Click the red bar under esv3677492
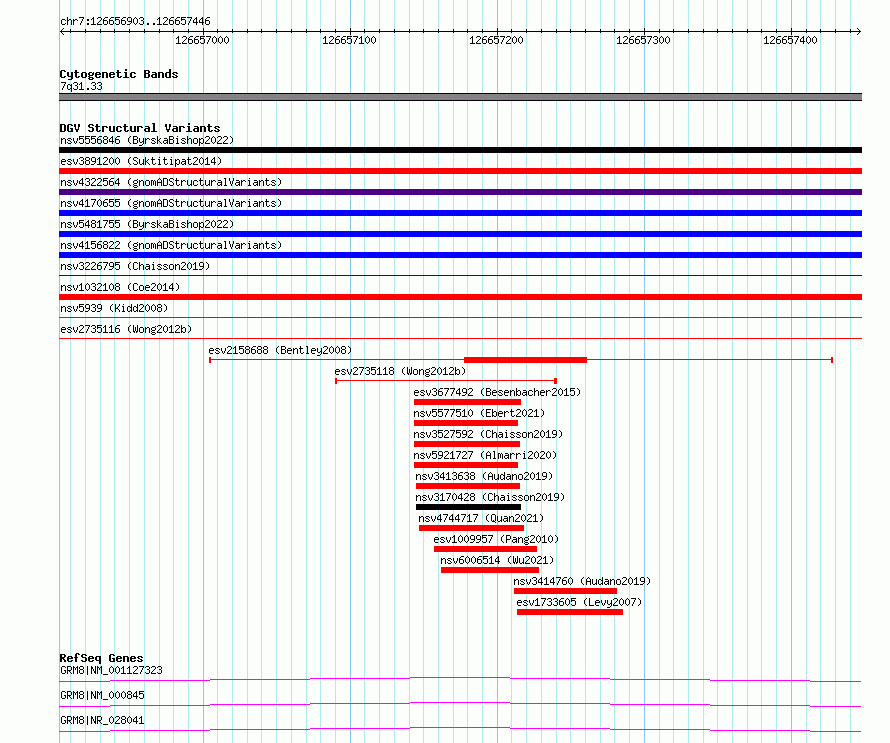Viewport: 890px width, 743px height. tap(467, 402)
